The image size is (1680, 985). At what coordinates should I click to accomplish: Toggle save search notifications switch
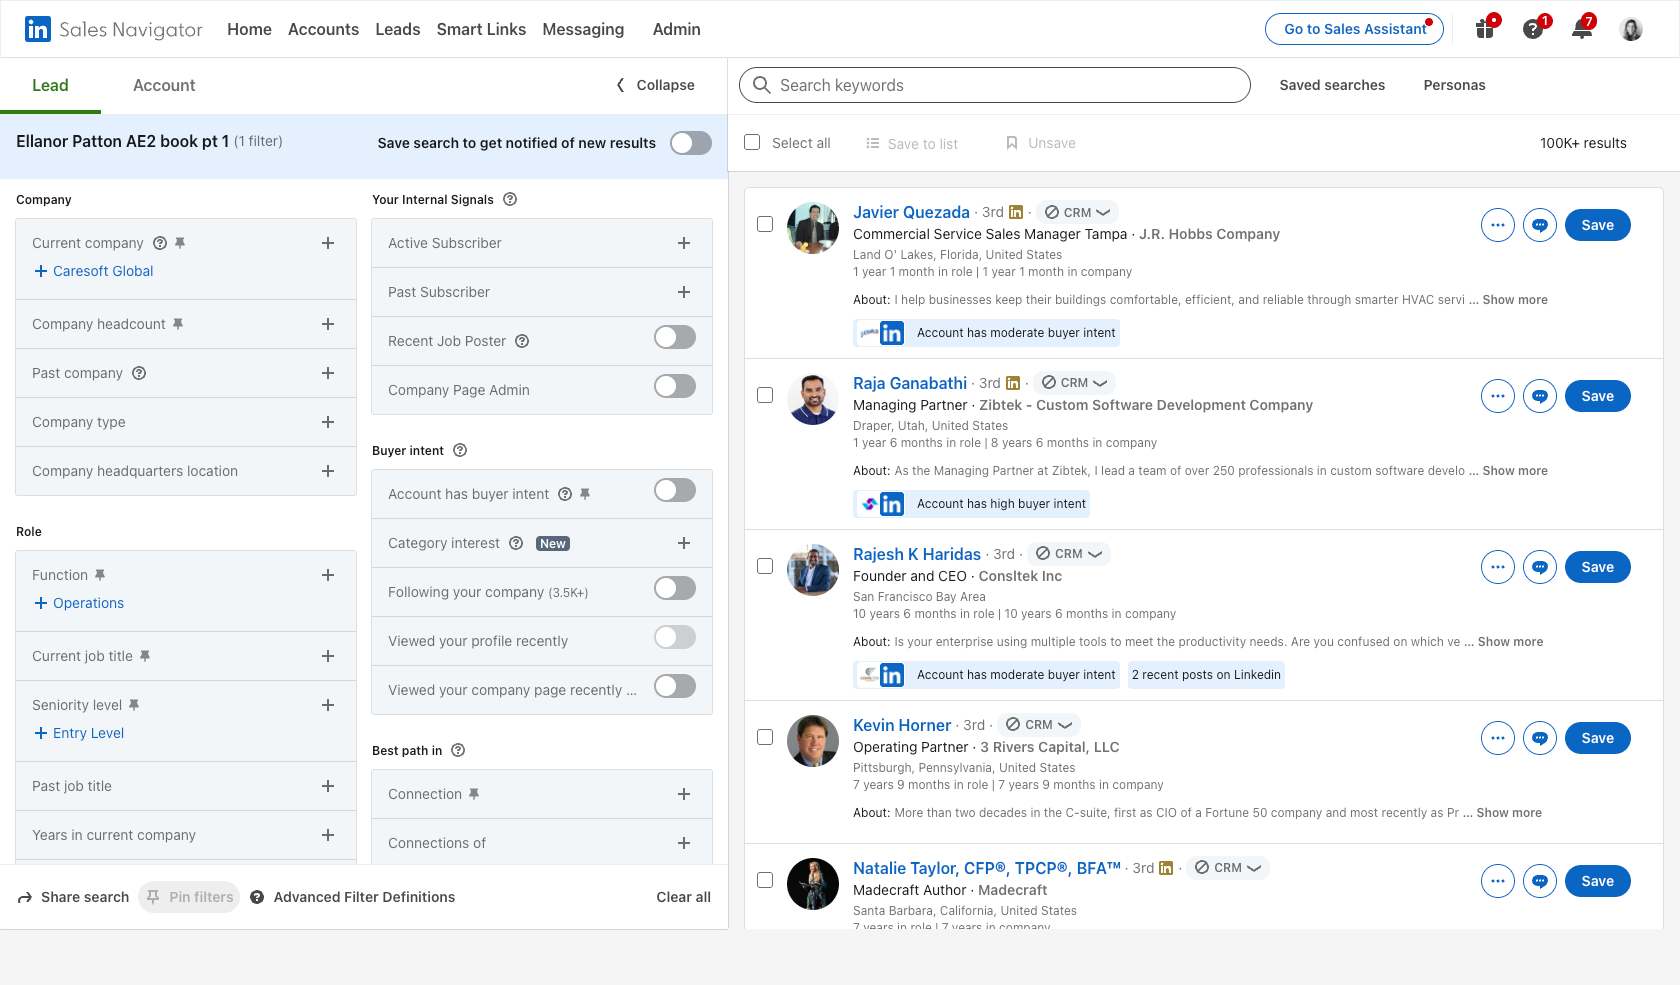point(691,143)
